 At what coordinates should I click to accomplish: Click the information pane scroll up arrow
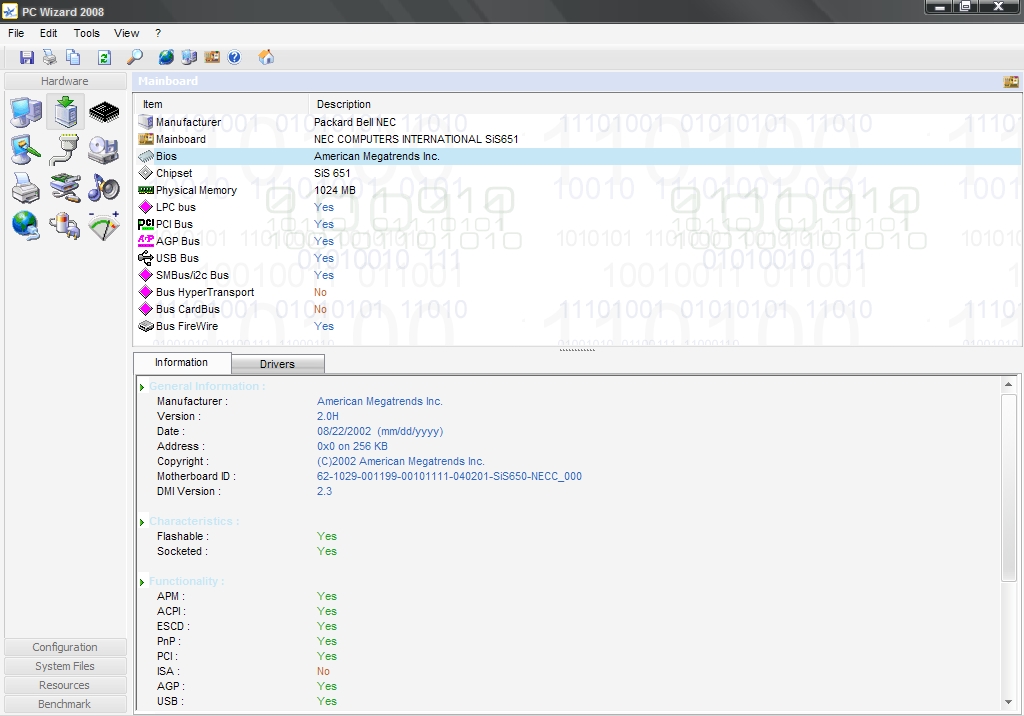[x=1008, y=385]
